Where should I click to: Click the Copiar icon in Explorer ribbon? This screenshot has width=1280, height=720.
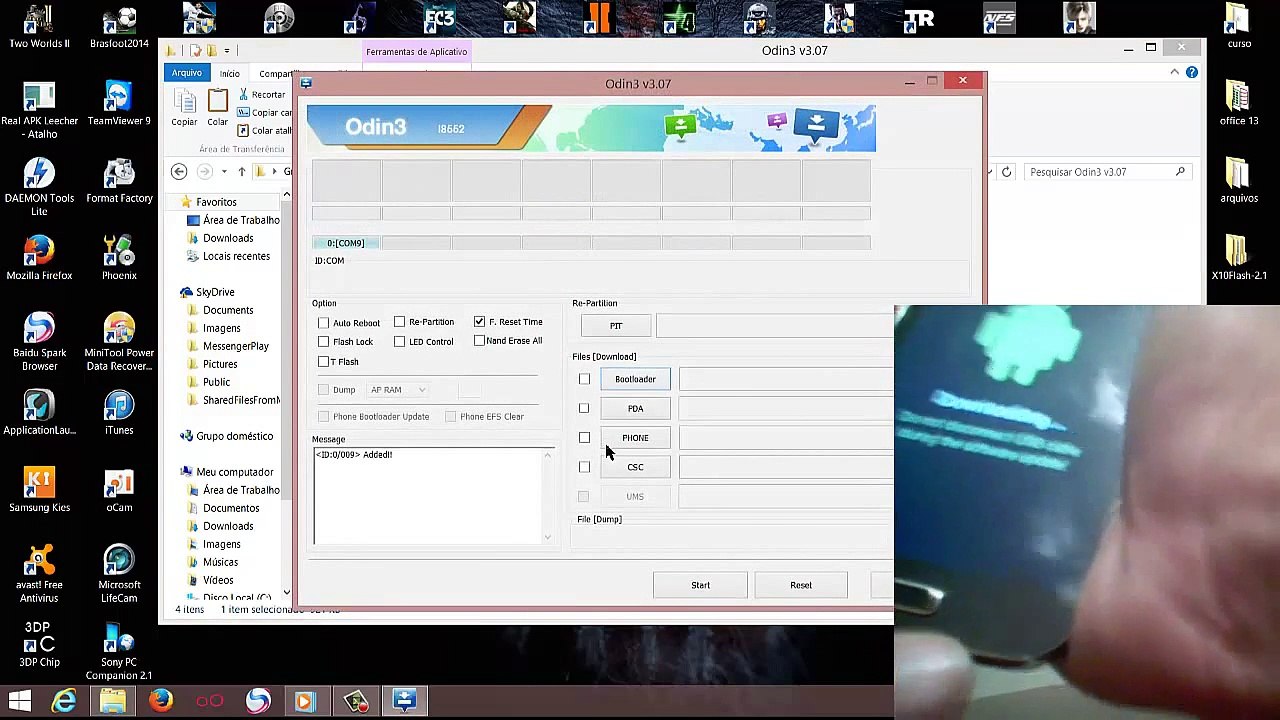[x=184, y=108]
